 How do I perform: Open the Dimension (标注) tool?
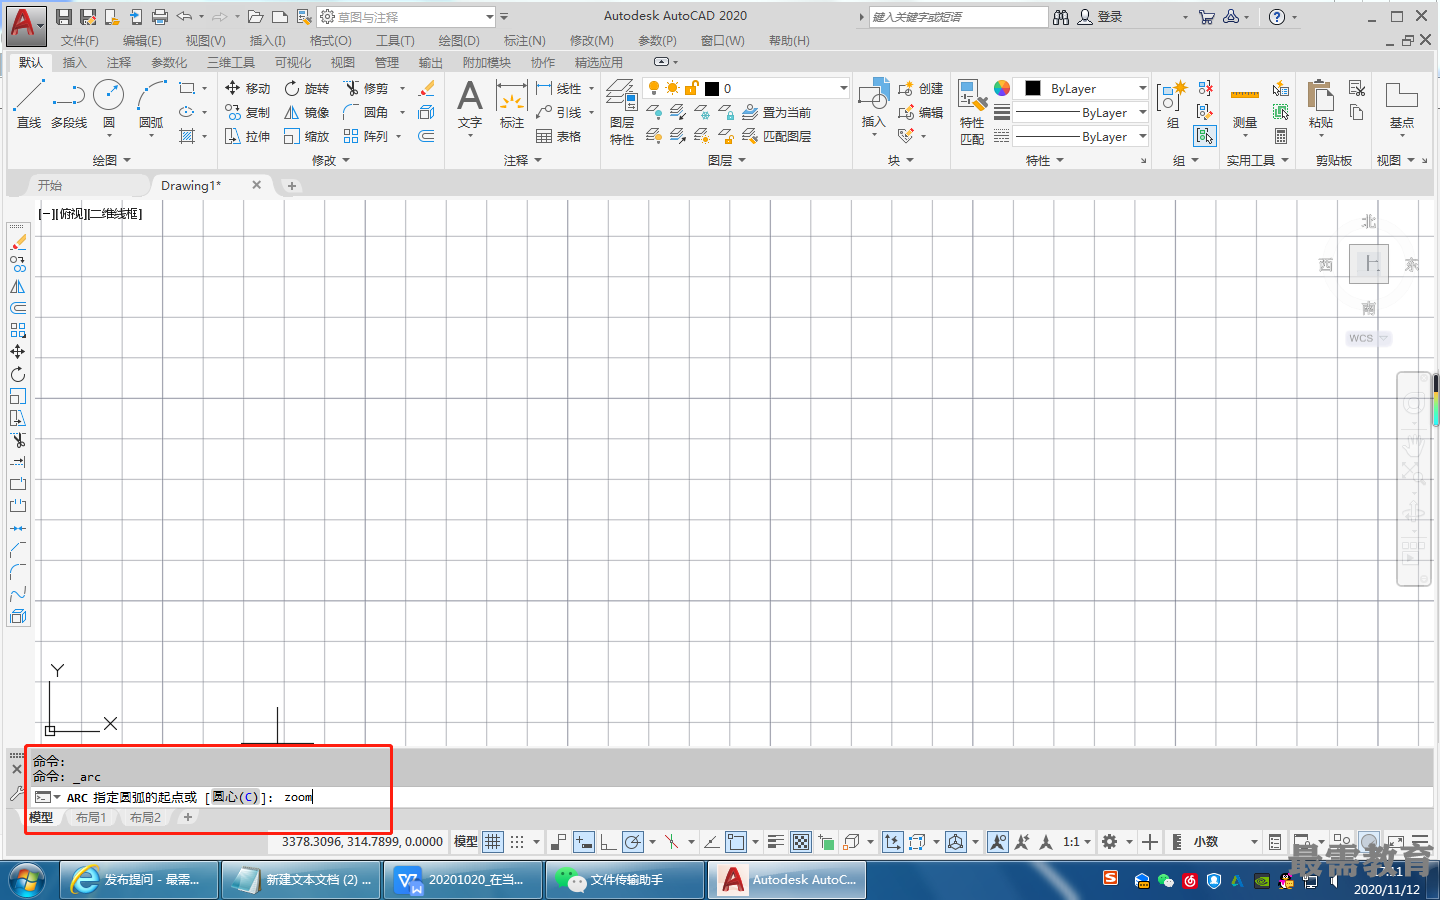512,105
